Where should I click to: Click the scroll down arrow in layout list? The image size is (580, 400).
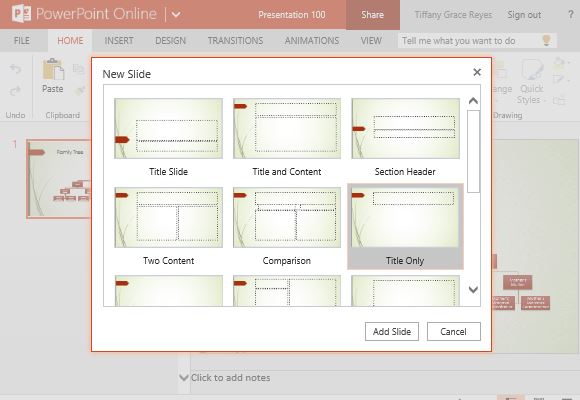[x=473, y=289]
